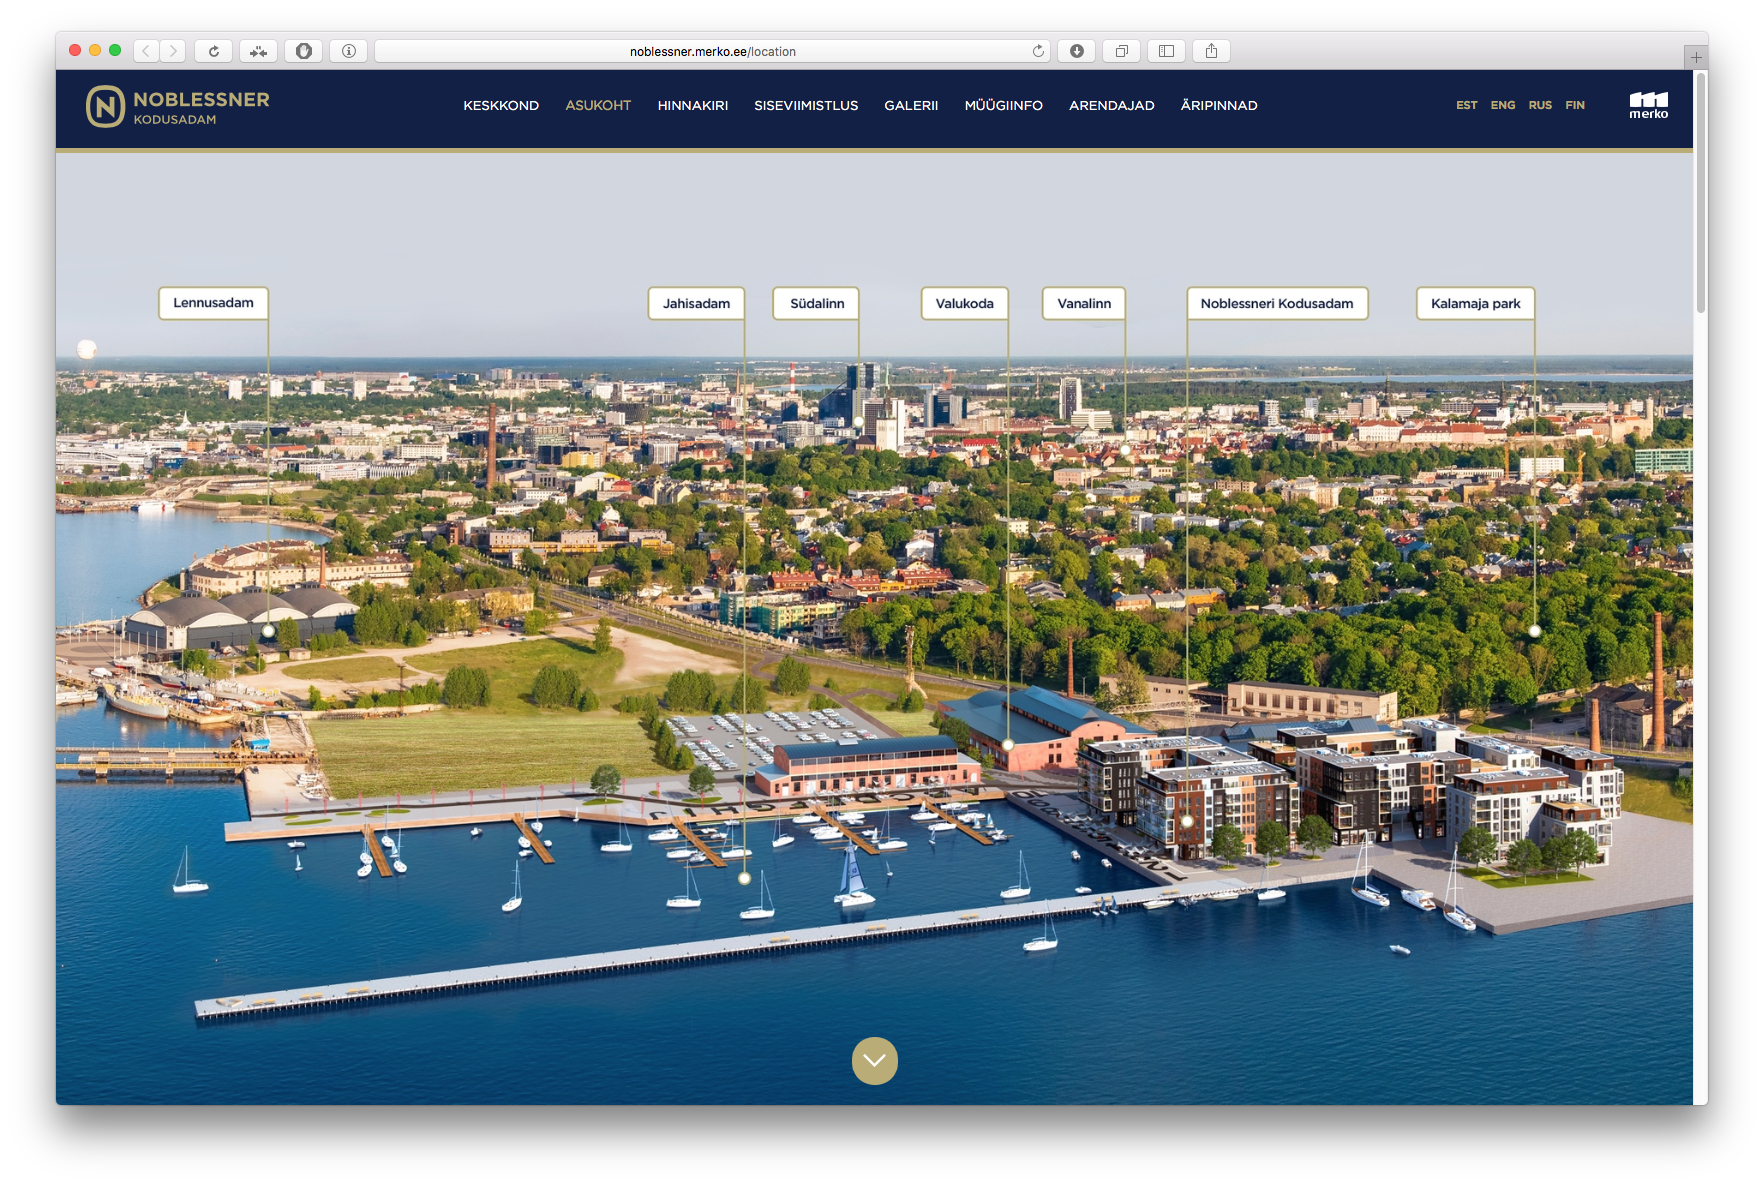This screenshot has height=1185, width=1764.
Task: Navigate to ÄRIPINNAD section
Action: [x=1219, y=105]
